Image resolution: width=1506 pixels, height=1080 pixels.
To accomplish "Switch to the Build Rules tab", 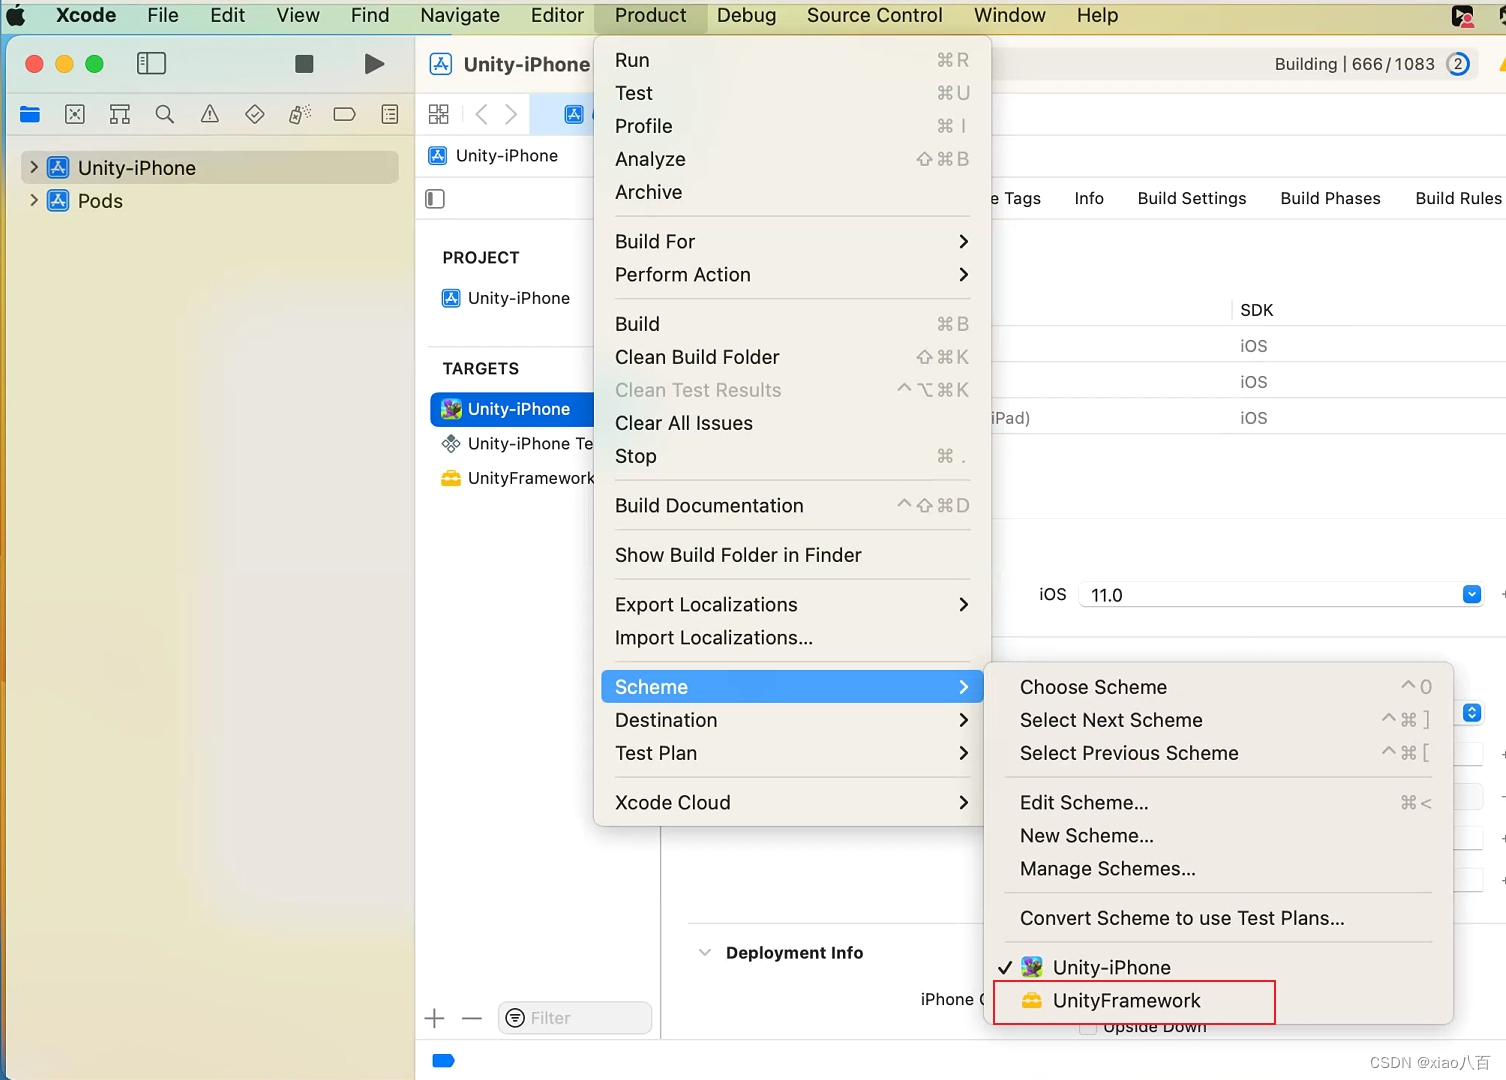I will click(1458, 198).
